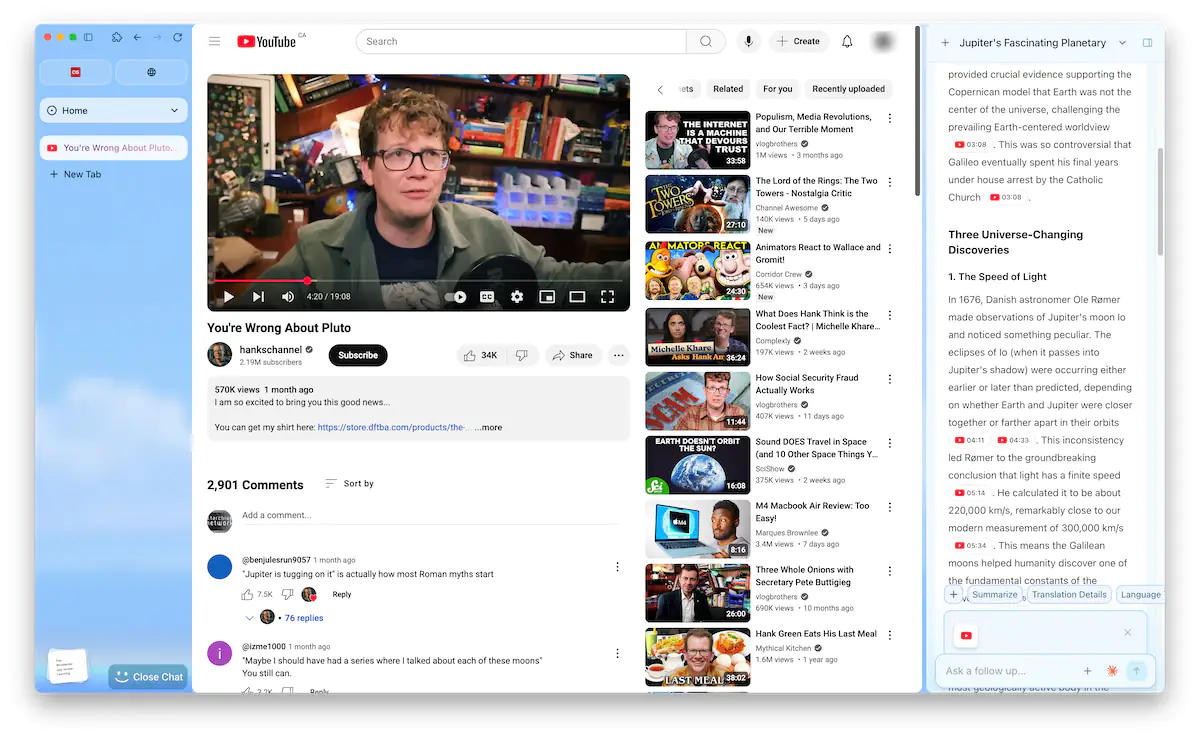
Task: Open the Populism, Media Revolutions video thumbnail
Action: click(x=697, y=139)
